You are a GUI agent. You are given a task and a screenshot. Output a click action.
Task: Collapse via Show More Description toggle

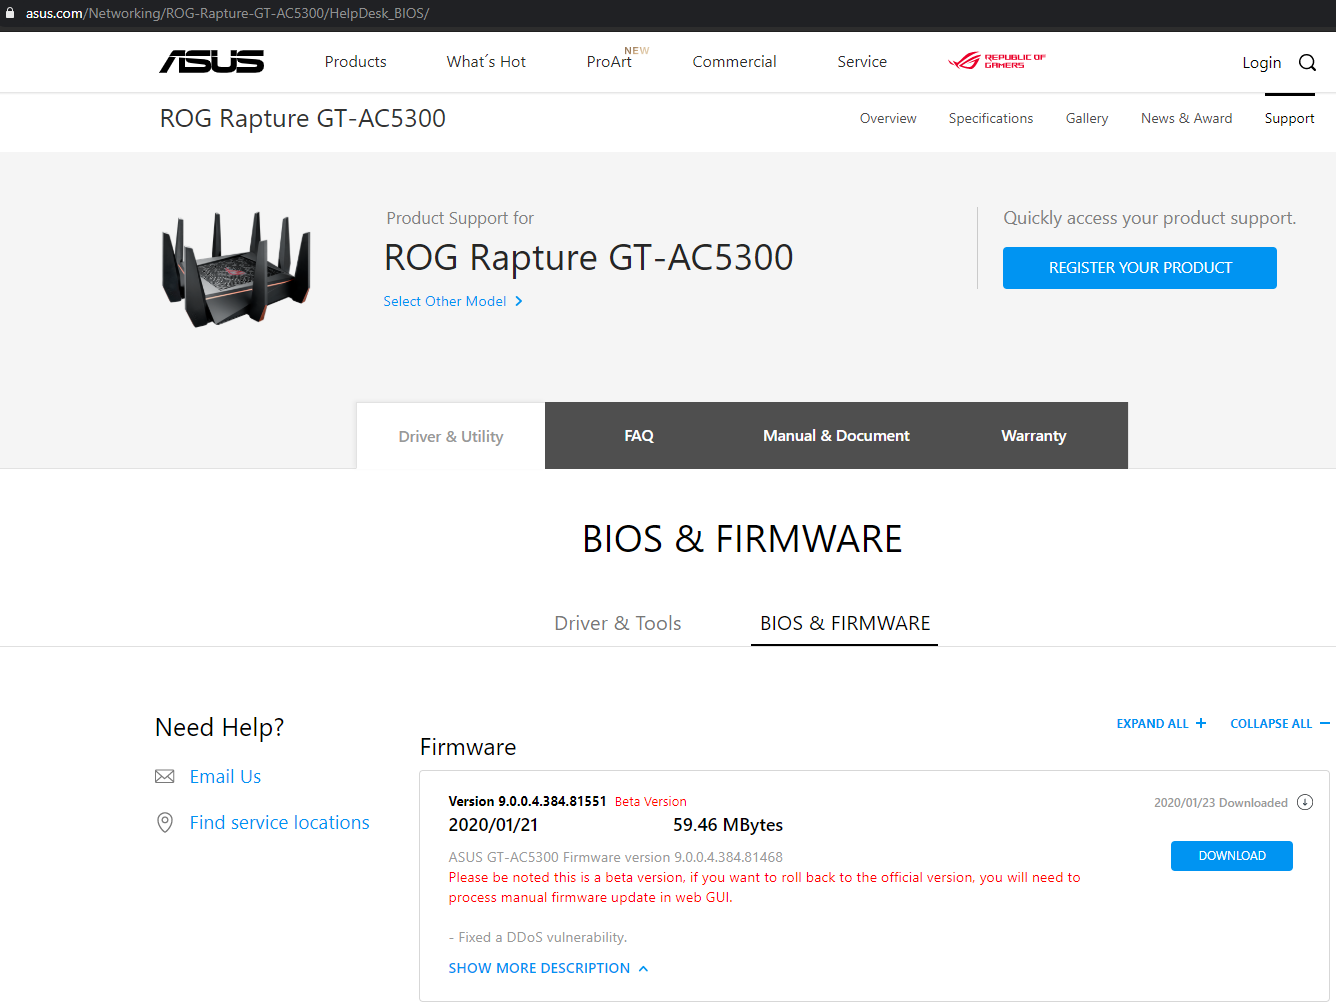point(548,968)
